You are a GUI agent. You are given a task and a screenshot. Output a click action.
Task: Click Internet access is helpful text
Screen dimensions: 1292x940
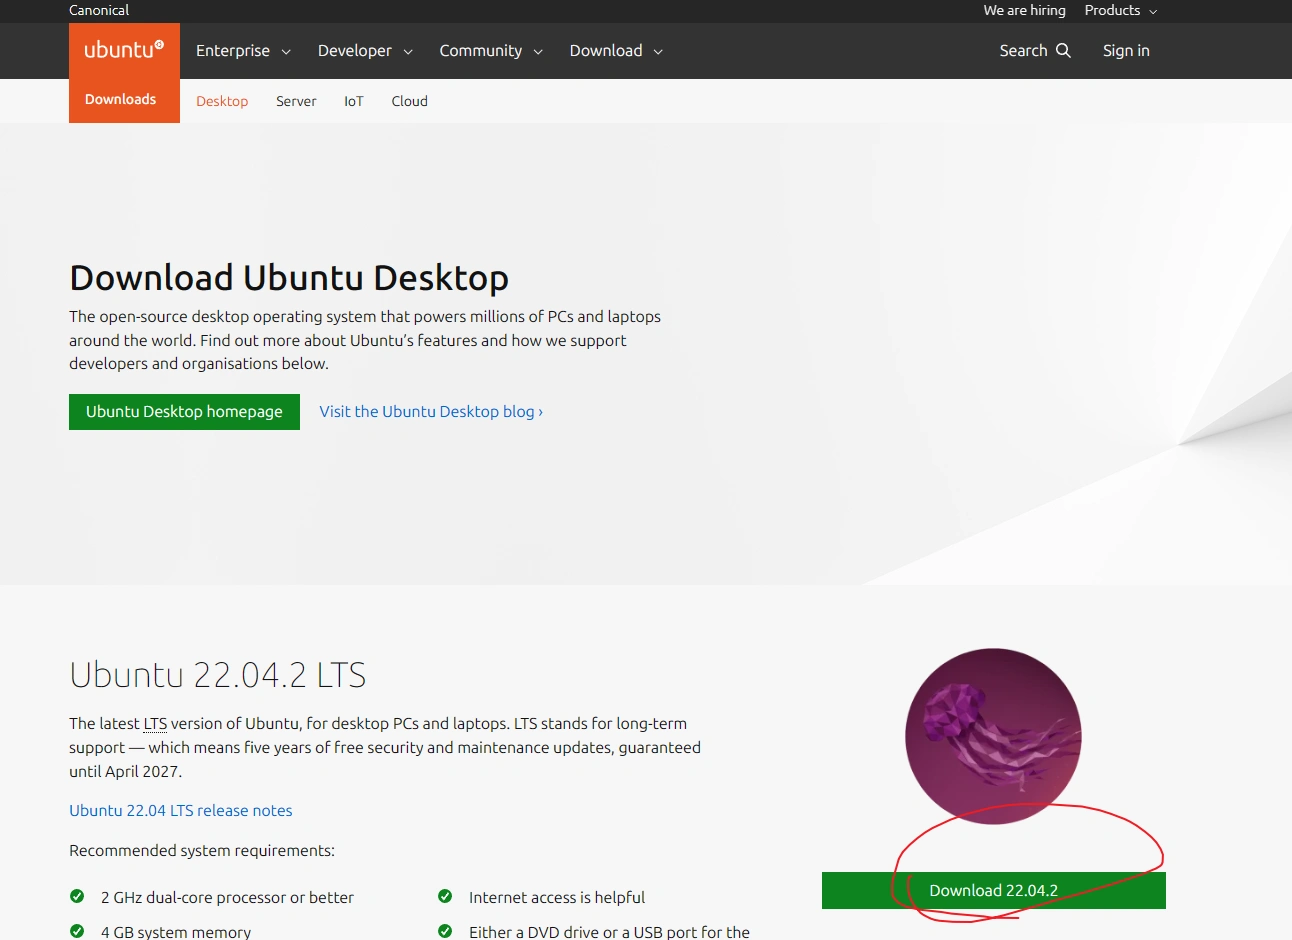click(557, 898)
